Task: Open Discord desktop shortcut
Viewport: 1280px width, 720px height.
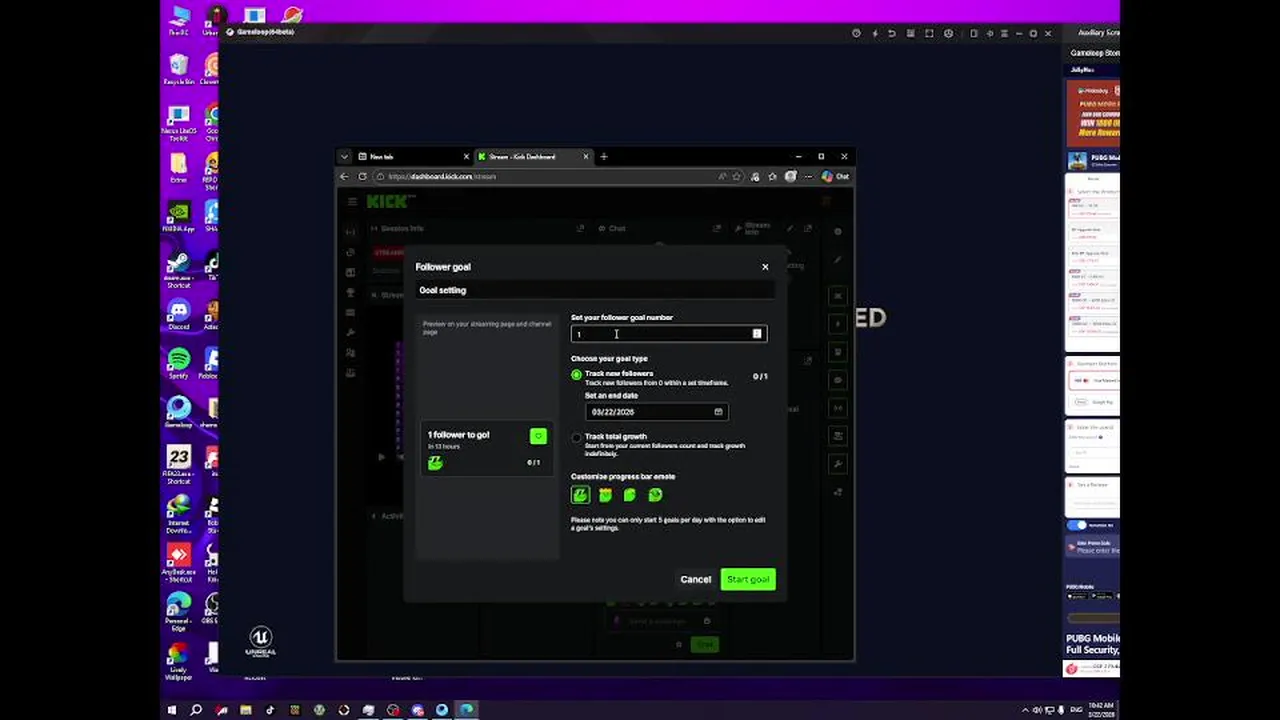Action: click(179, 316)
